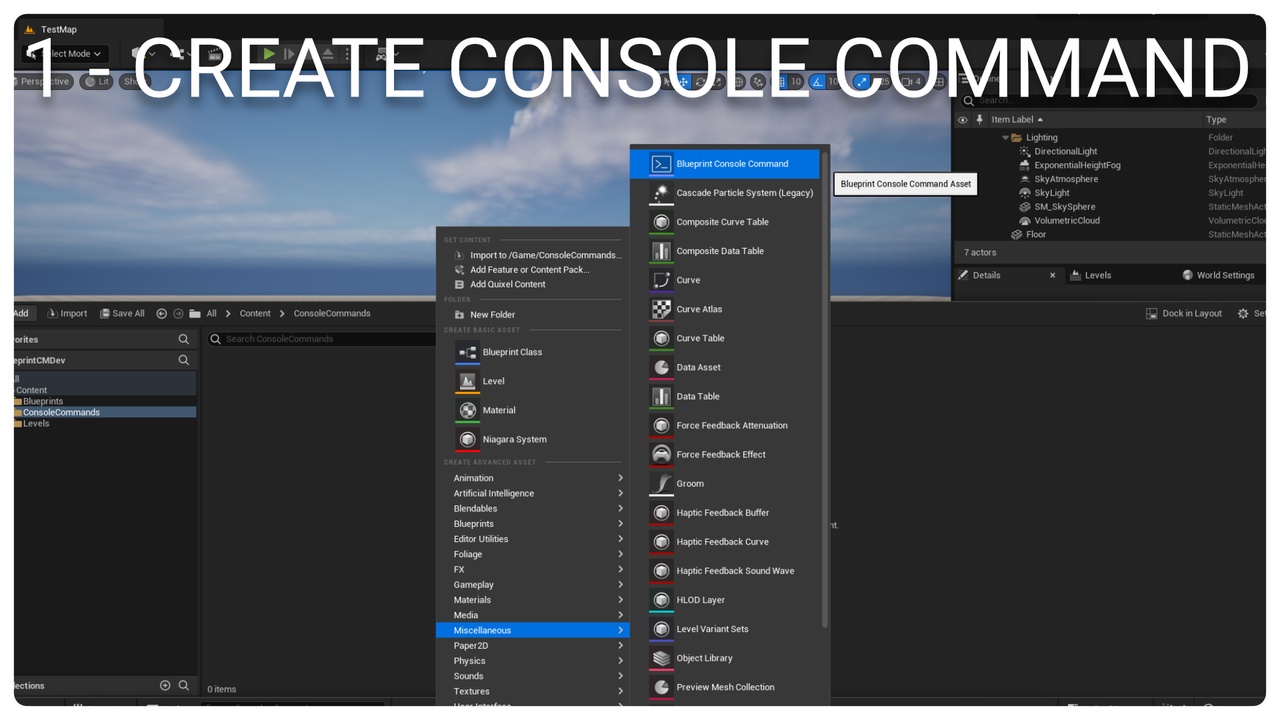Viewport: 1280px width, 720px height.
Task: Click the Cascade Particle System icon
Action: (661, 193)
